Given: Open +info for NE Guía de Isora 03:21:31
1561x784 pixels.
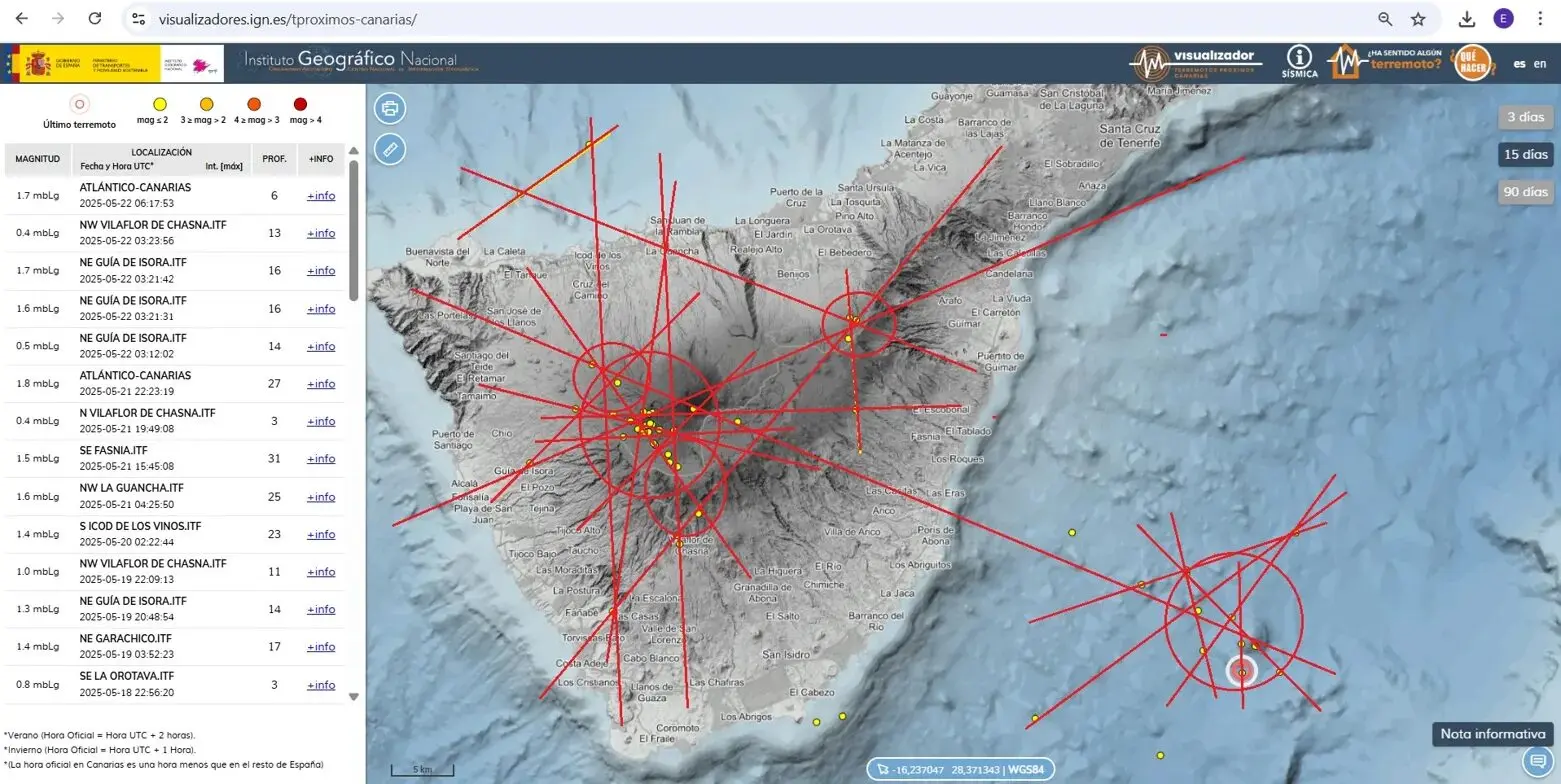Looking at the screenshot, I should [x=321, y=309].
